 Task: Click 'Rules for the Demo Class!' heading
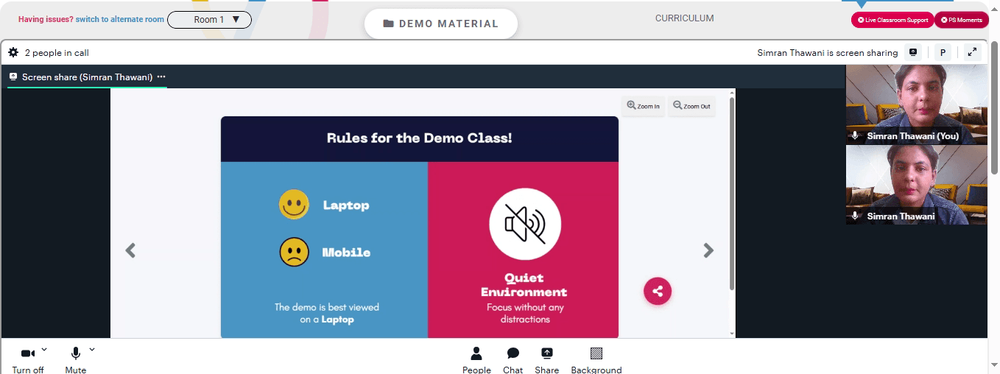click(x=419, y=138)
